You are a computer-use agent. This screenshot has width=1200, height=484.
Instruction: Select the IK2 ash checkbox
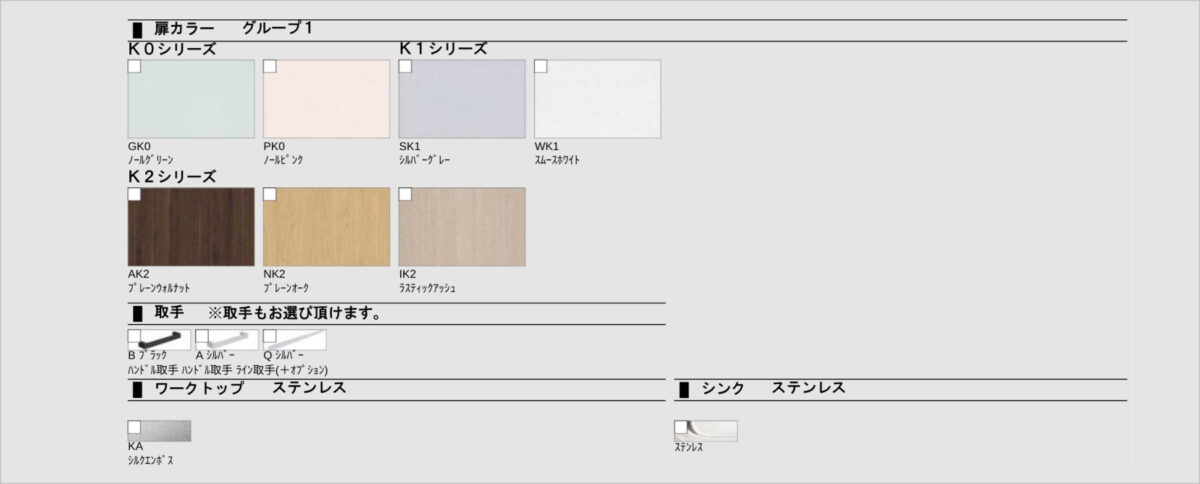[x=405, y=194]
